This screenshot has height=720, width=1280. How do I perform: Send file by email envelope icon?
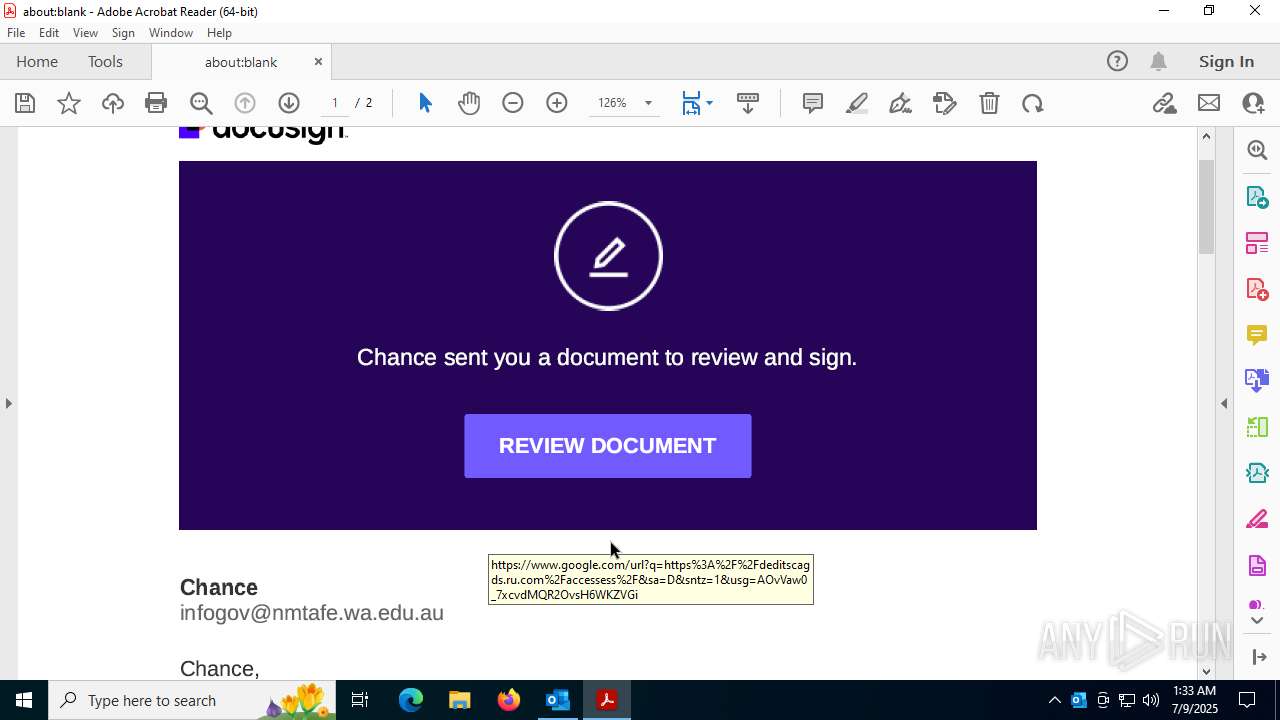coord(1209,103)
